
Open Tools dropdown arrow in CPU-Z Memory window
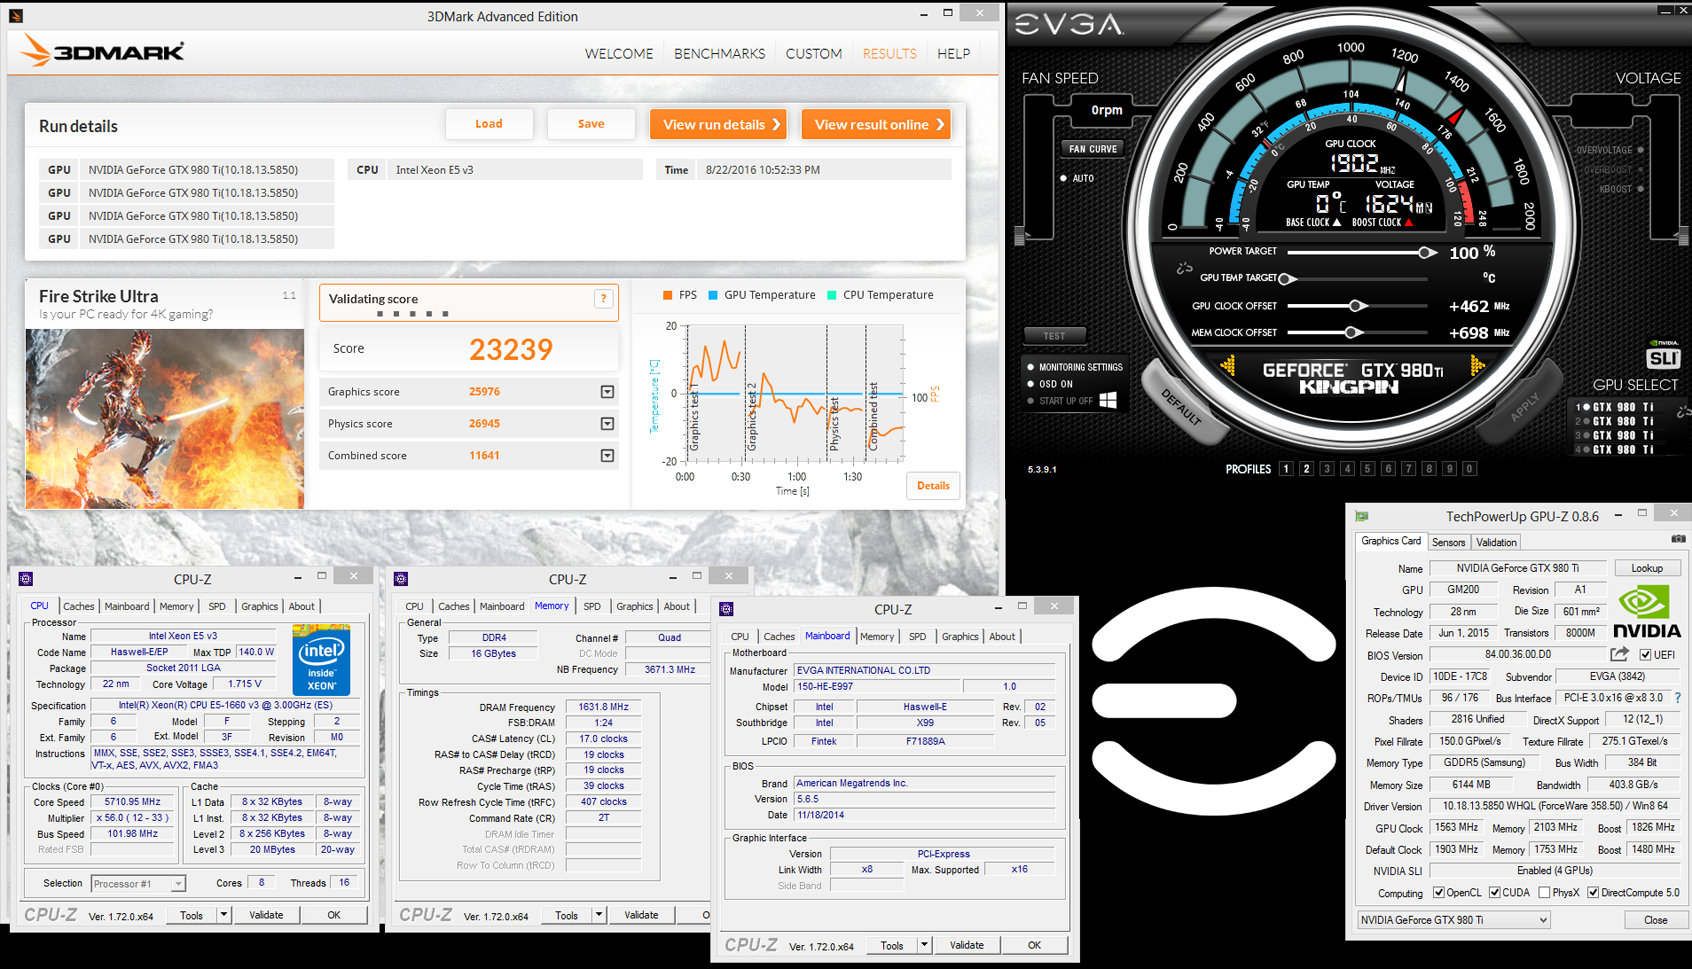pyautogui.click(x=598, y=915)
